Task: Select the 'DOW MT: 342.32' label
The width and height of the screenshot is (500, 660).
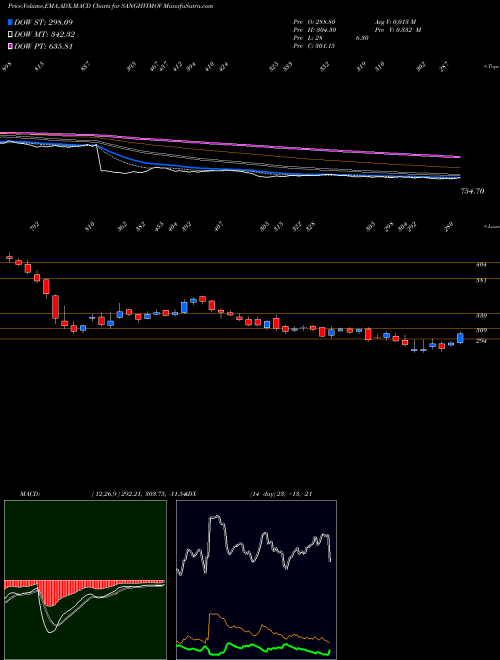Action: (44, 35)
